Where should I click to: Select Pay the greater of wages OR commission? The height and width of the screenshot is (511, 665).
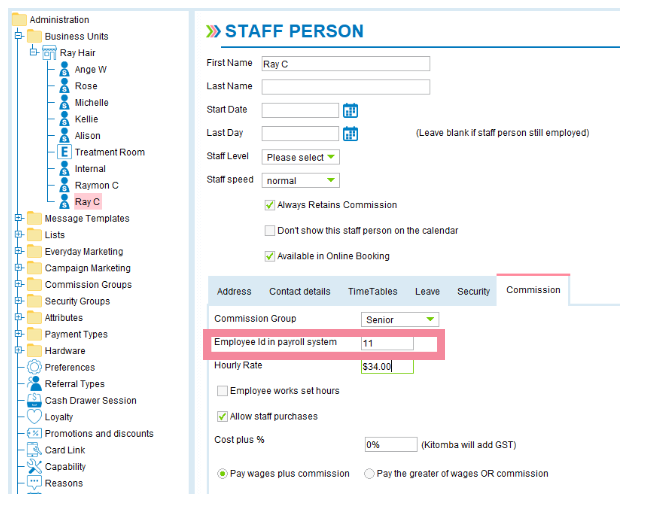(x=369, y=474)
